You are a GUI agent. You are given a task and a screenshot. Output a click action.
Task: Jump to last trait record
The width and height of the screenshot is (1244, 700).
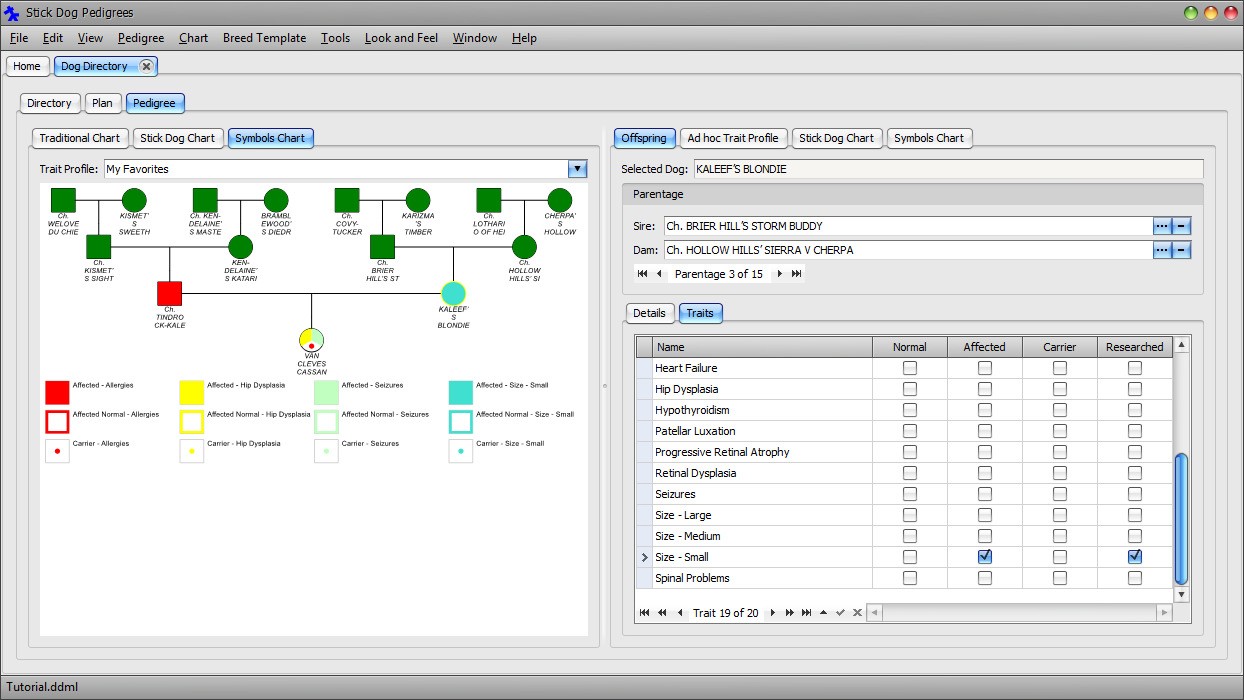(806, 613)
